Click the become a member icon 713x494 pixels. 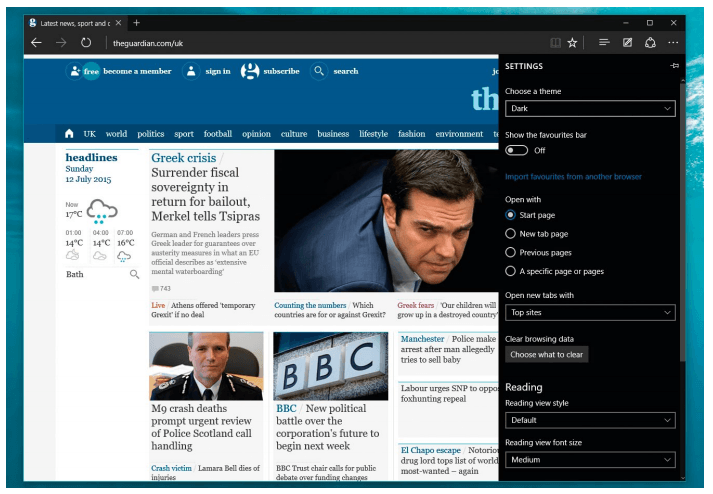74,71
